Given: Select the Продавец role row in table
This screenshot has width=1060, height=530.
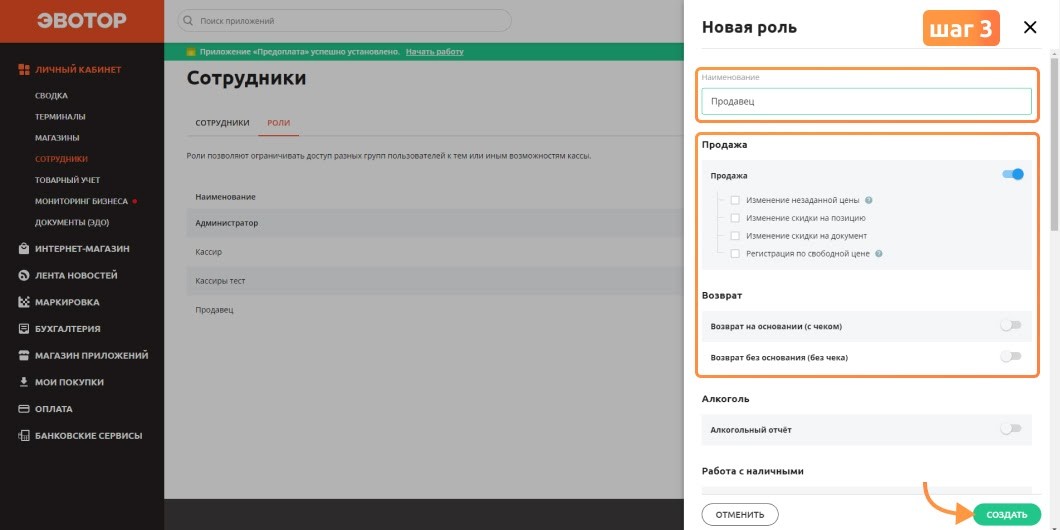Looking at the screenshot, I should click(x=435, y=310).
